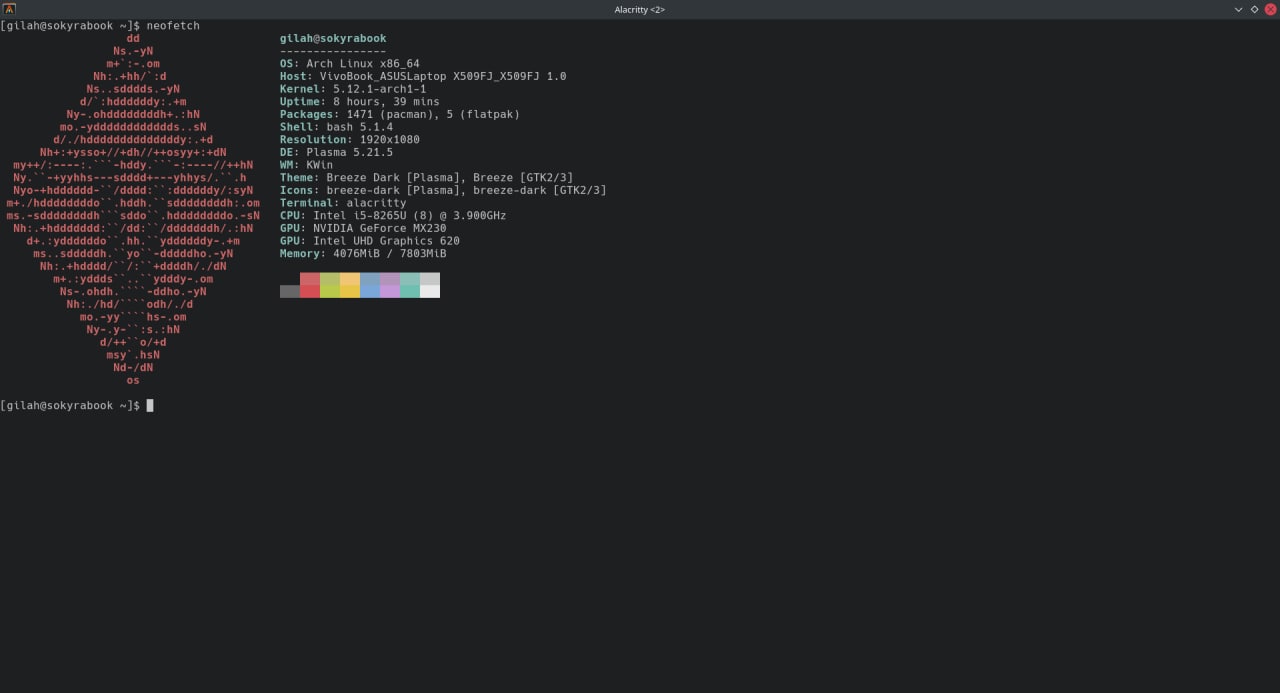Click the terminal cursor at the bottom prompt
This screenshot has height=693, width=1280.
150,405
